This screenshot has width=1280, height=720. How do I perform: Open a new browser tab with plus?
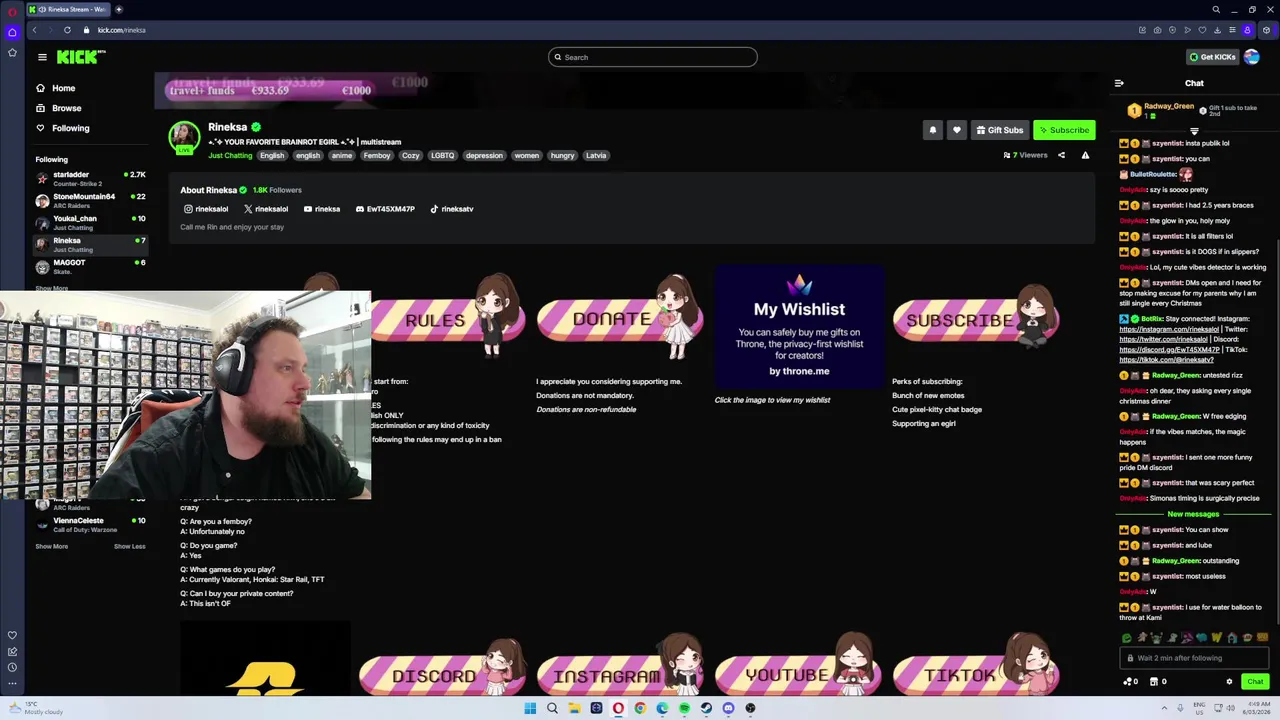[x=118, y=9]
